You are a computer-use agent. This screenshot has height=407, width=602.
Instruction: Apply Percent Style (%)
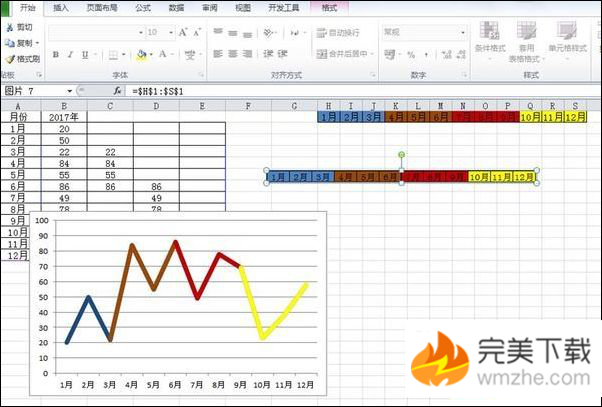pyautogui.click(x=411, y=55)
